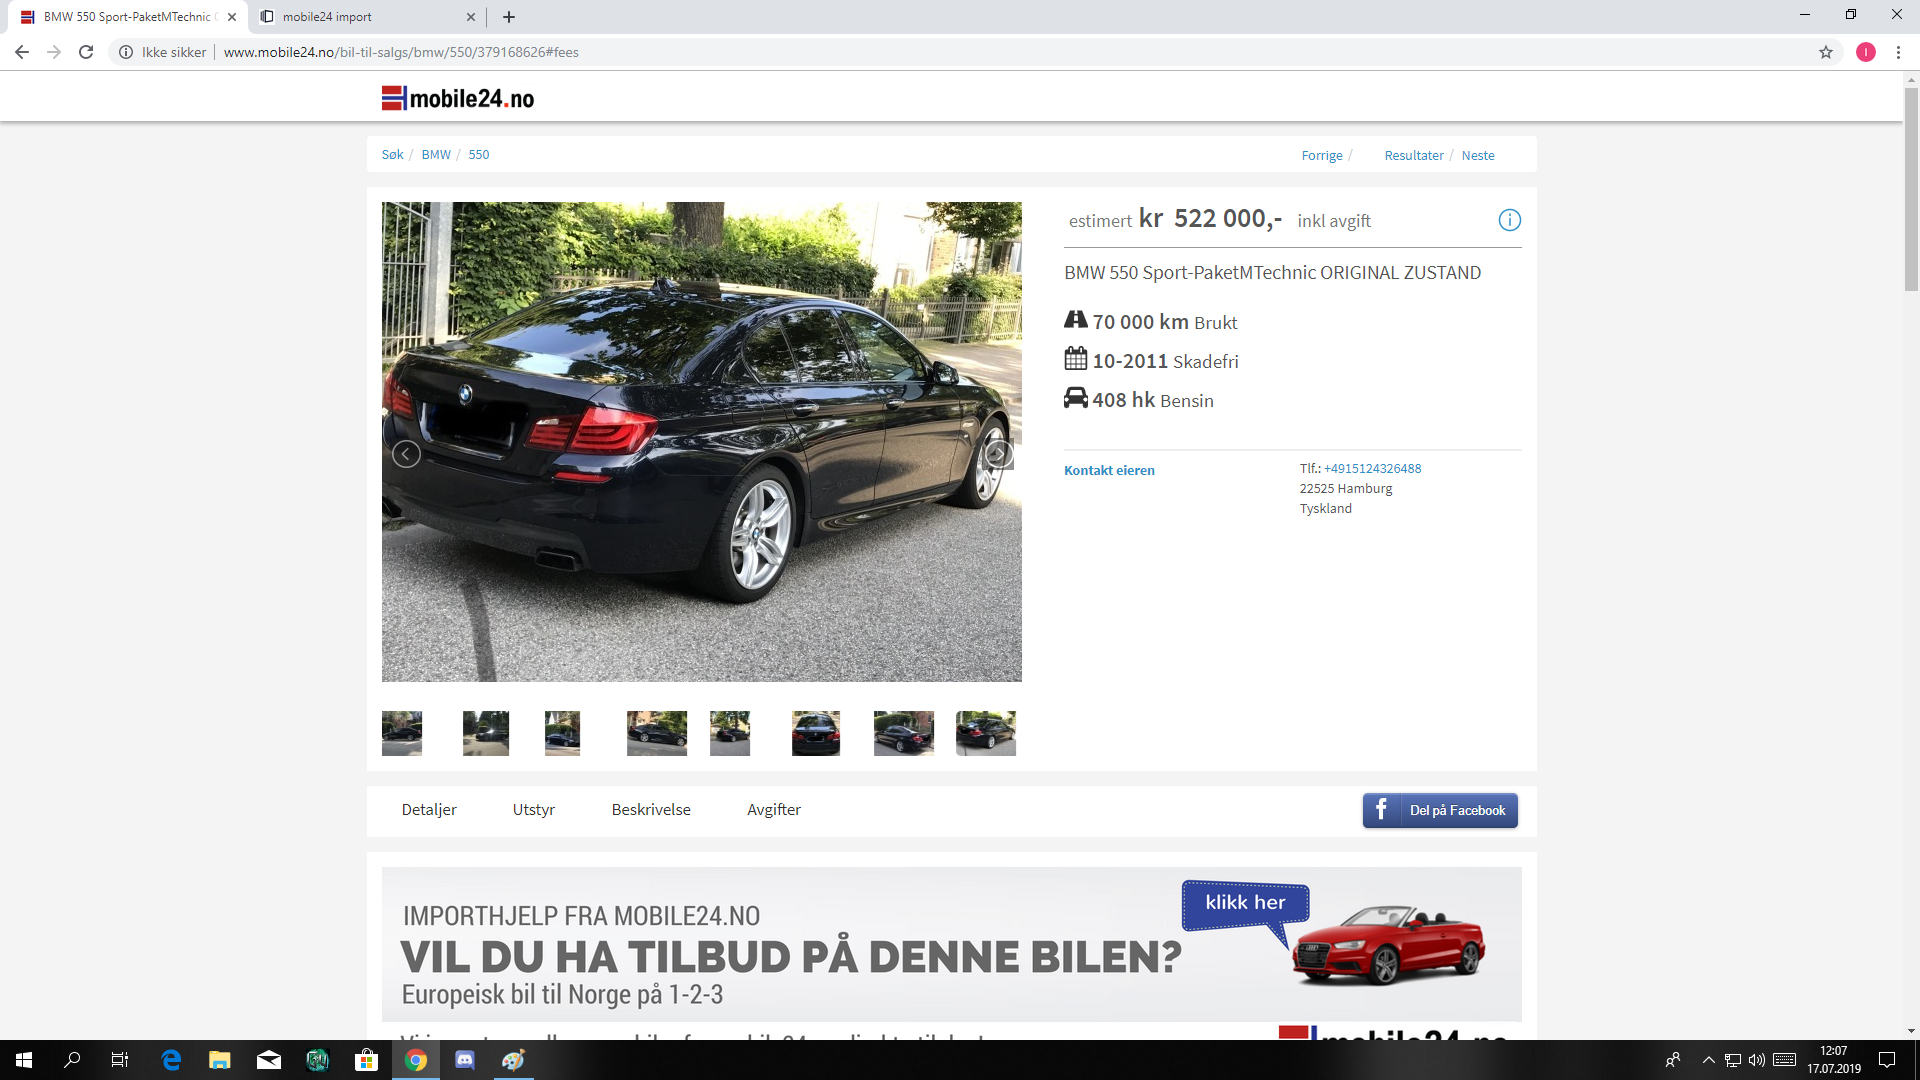This screenshot has width=1920, height=1080.
Task: Open the Paint taskbar icon
Action: (514, 1060)
